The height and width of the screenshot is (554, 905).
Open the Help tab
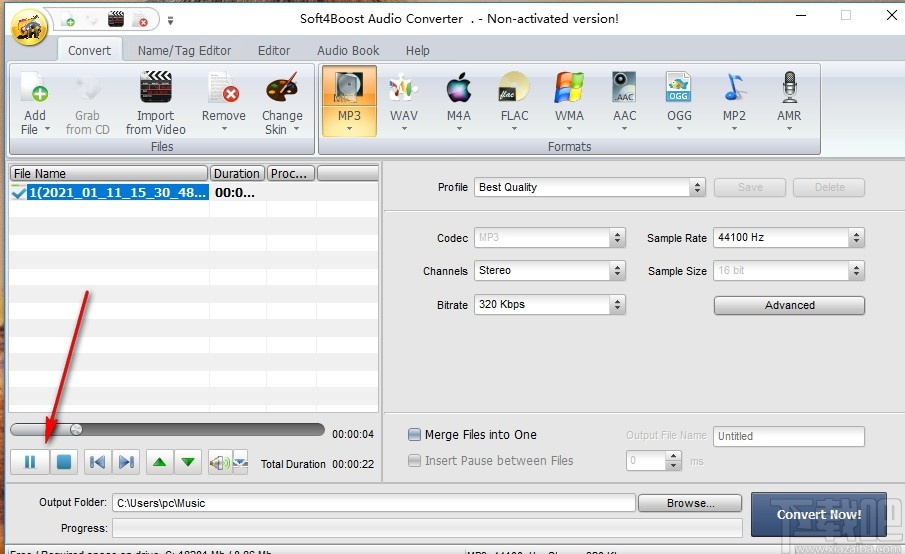coord(417,50)
